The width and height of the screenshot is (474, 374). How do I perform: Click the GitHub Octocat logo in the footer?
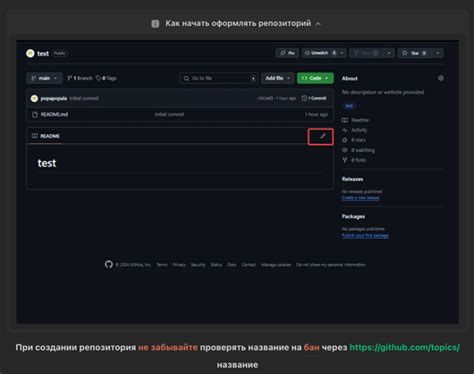pyautogui.click(x=109, y=265)
